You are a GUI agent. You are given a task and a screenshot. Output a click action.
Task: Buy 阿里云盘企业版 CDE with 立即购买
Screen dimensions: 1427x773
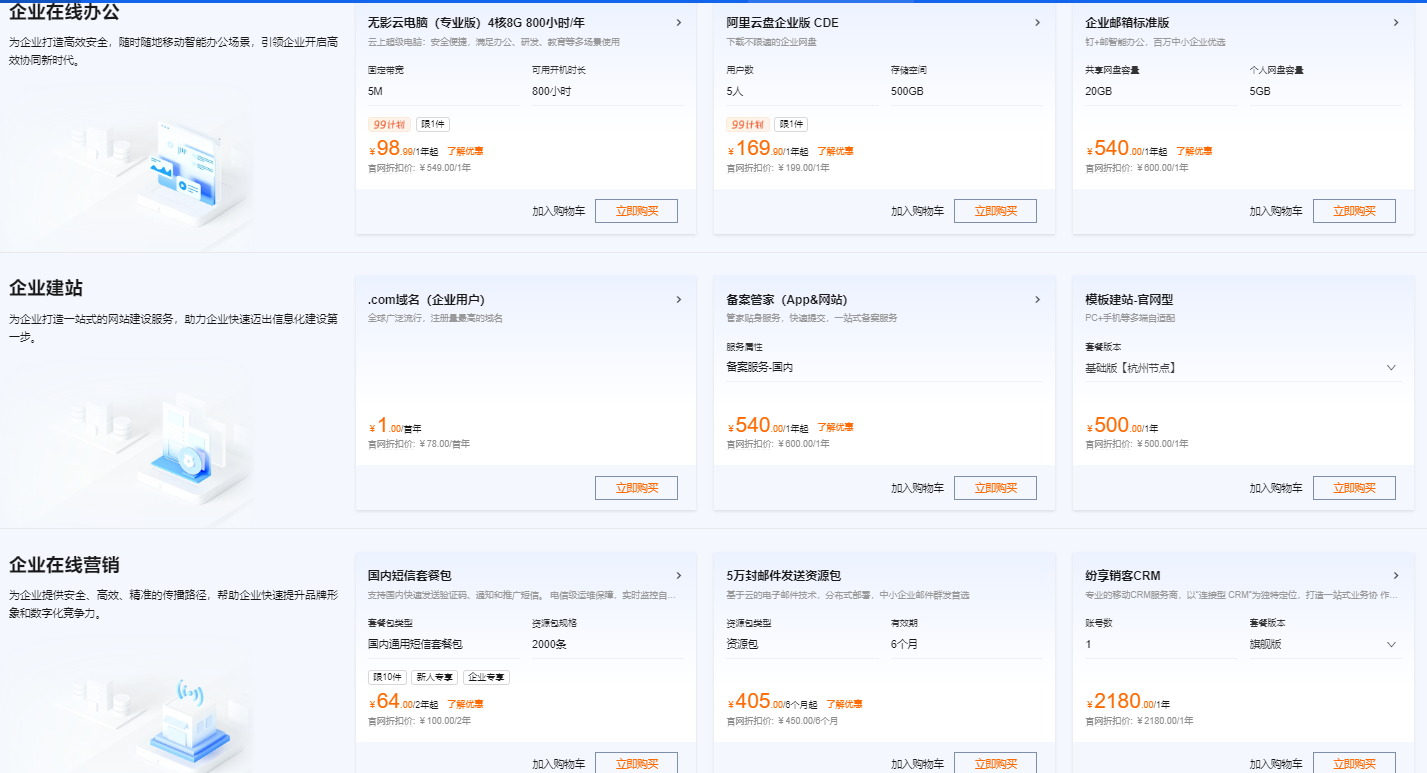click(995, 211)
